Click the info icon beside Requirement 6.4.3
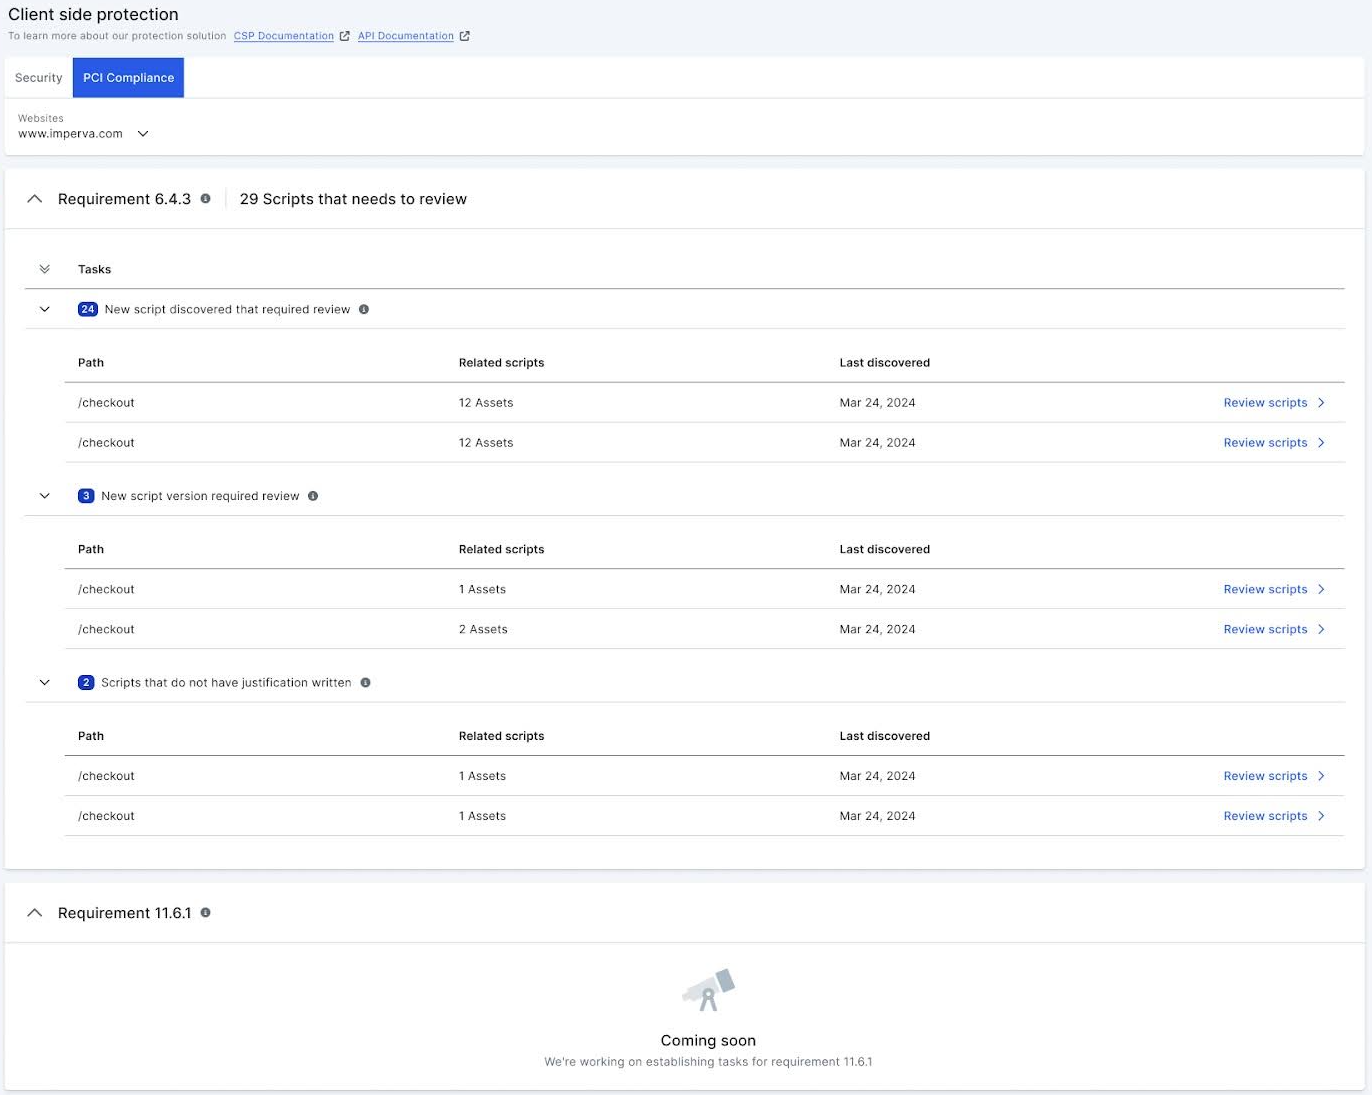This screenshot has width=1372, height=1095. (x=205, y=198)
